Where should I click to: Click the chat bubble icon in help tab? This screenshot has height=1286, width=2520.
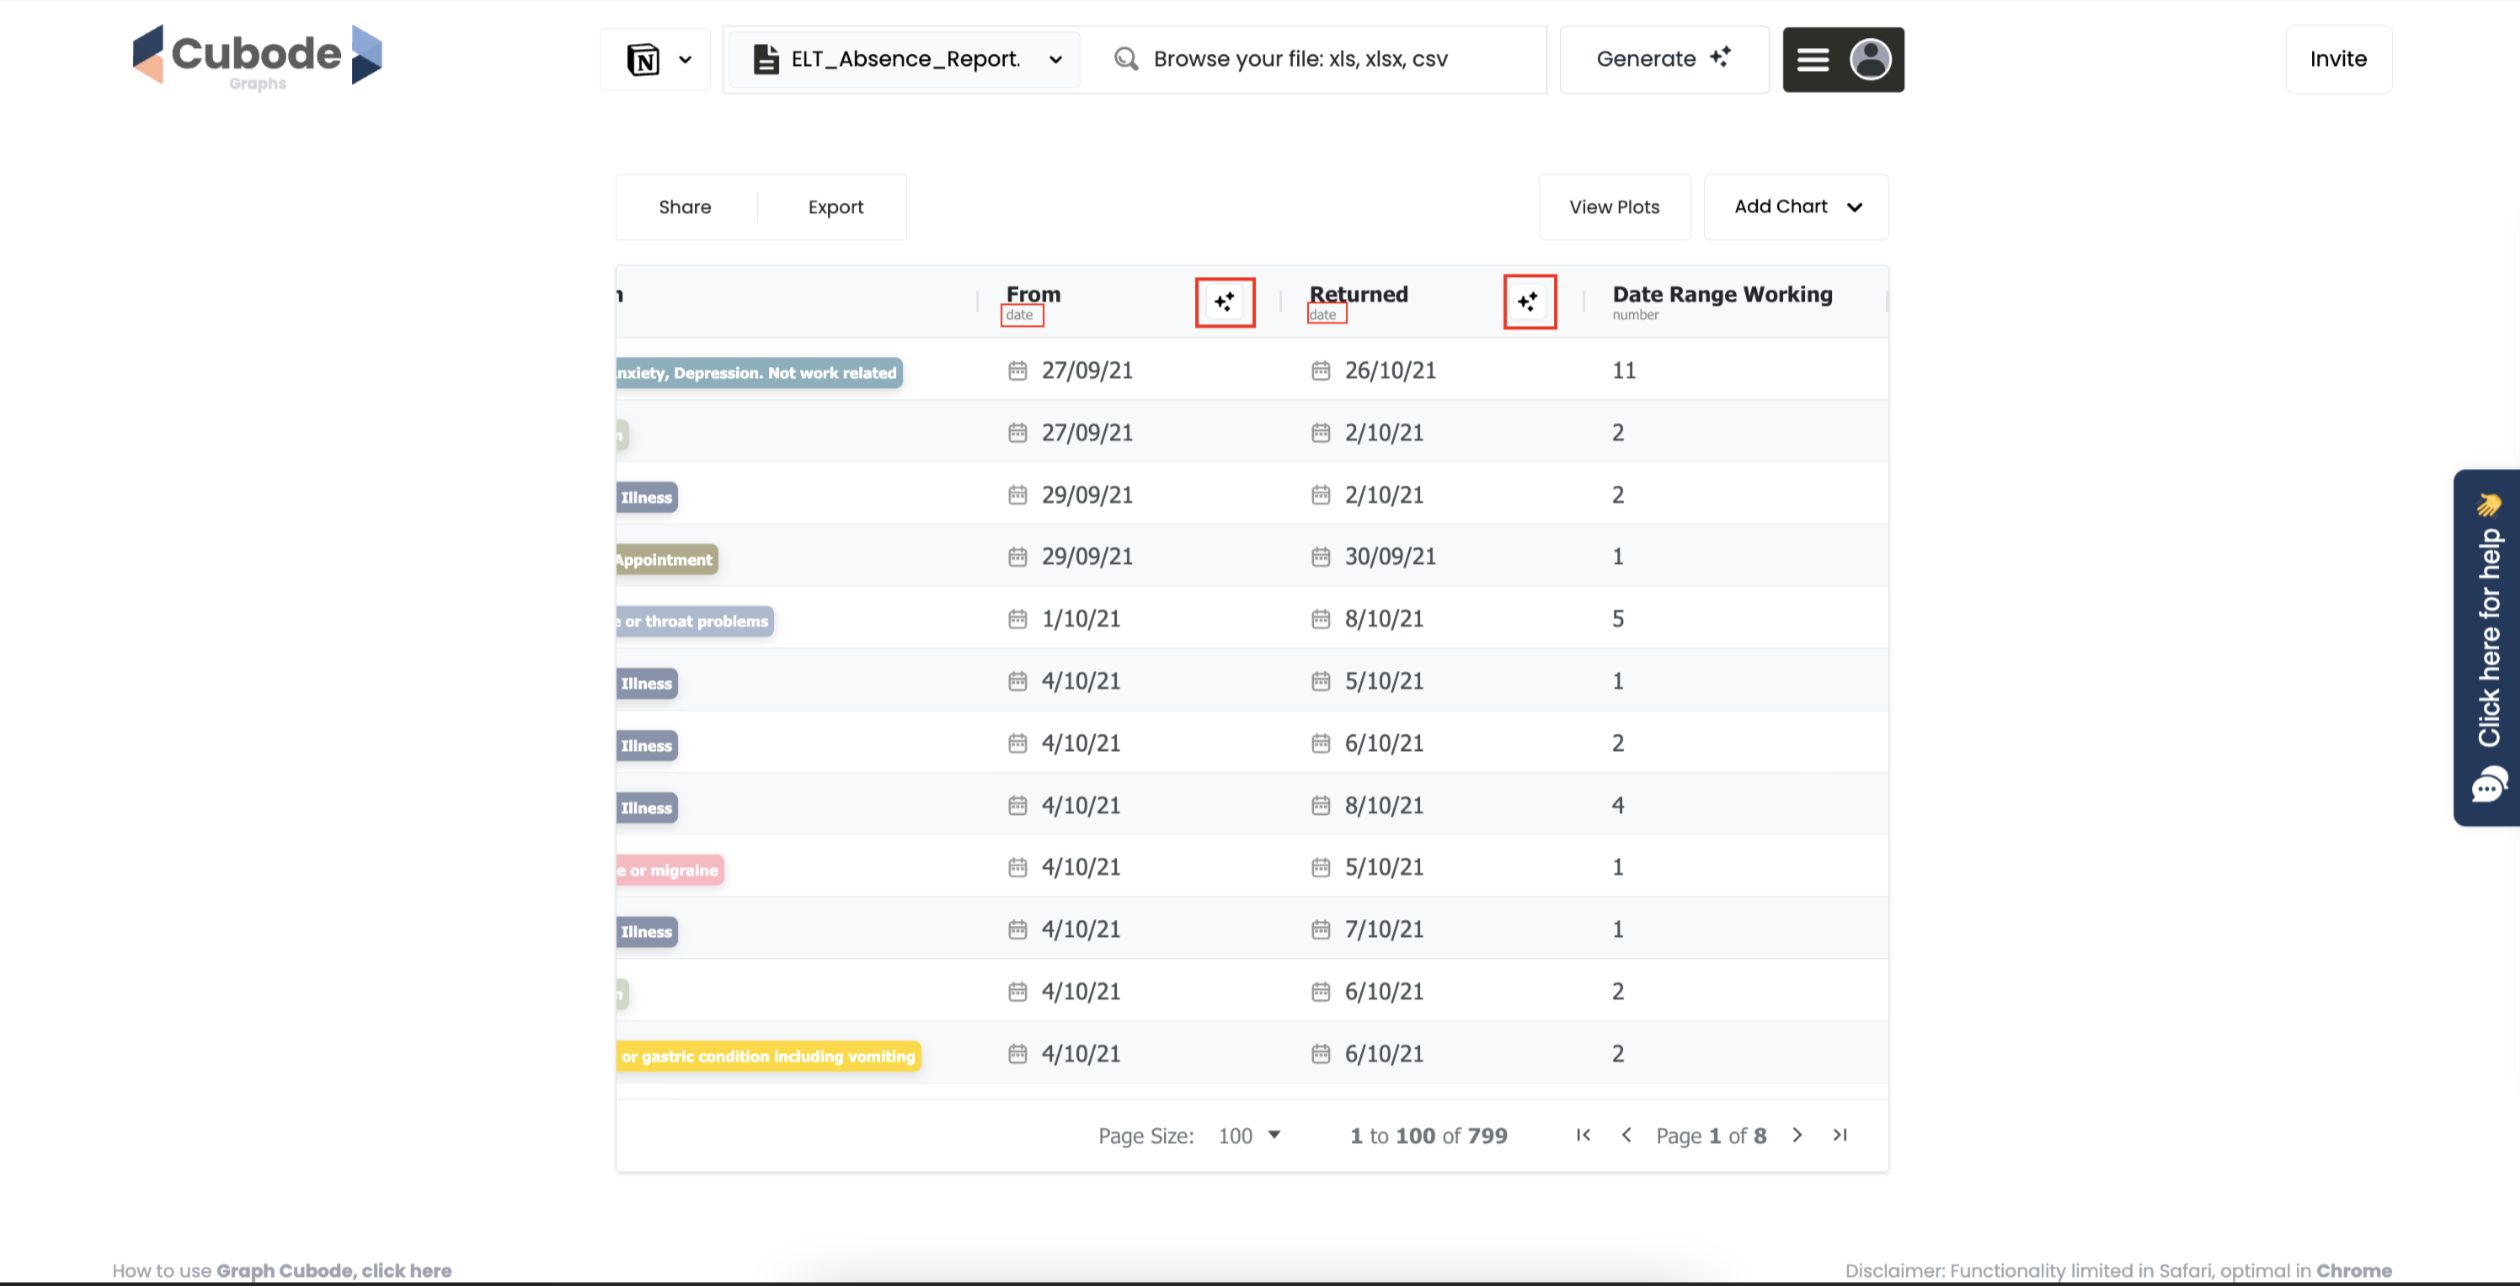click(x=2489, y=785)
